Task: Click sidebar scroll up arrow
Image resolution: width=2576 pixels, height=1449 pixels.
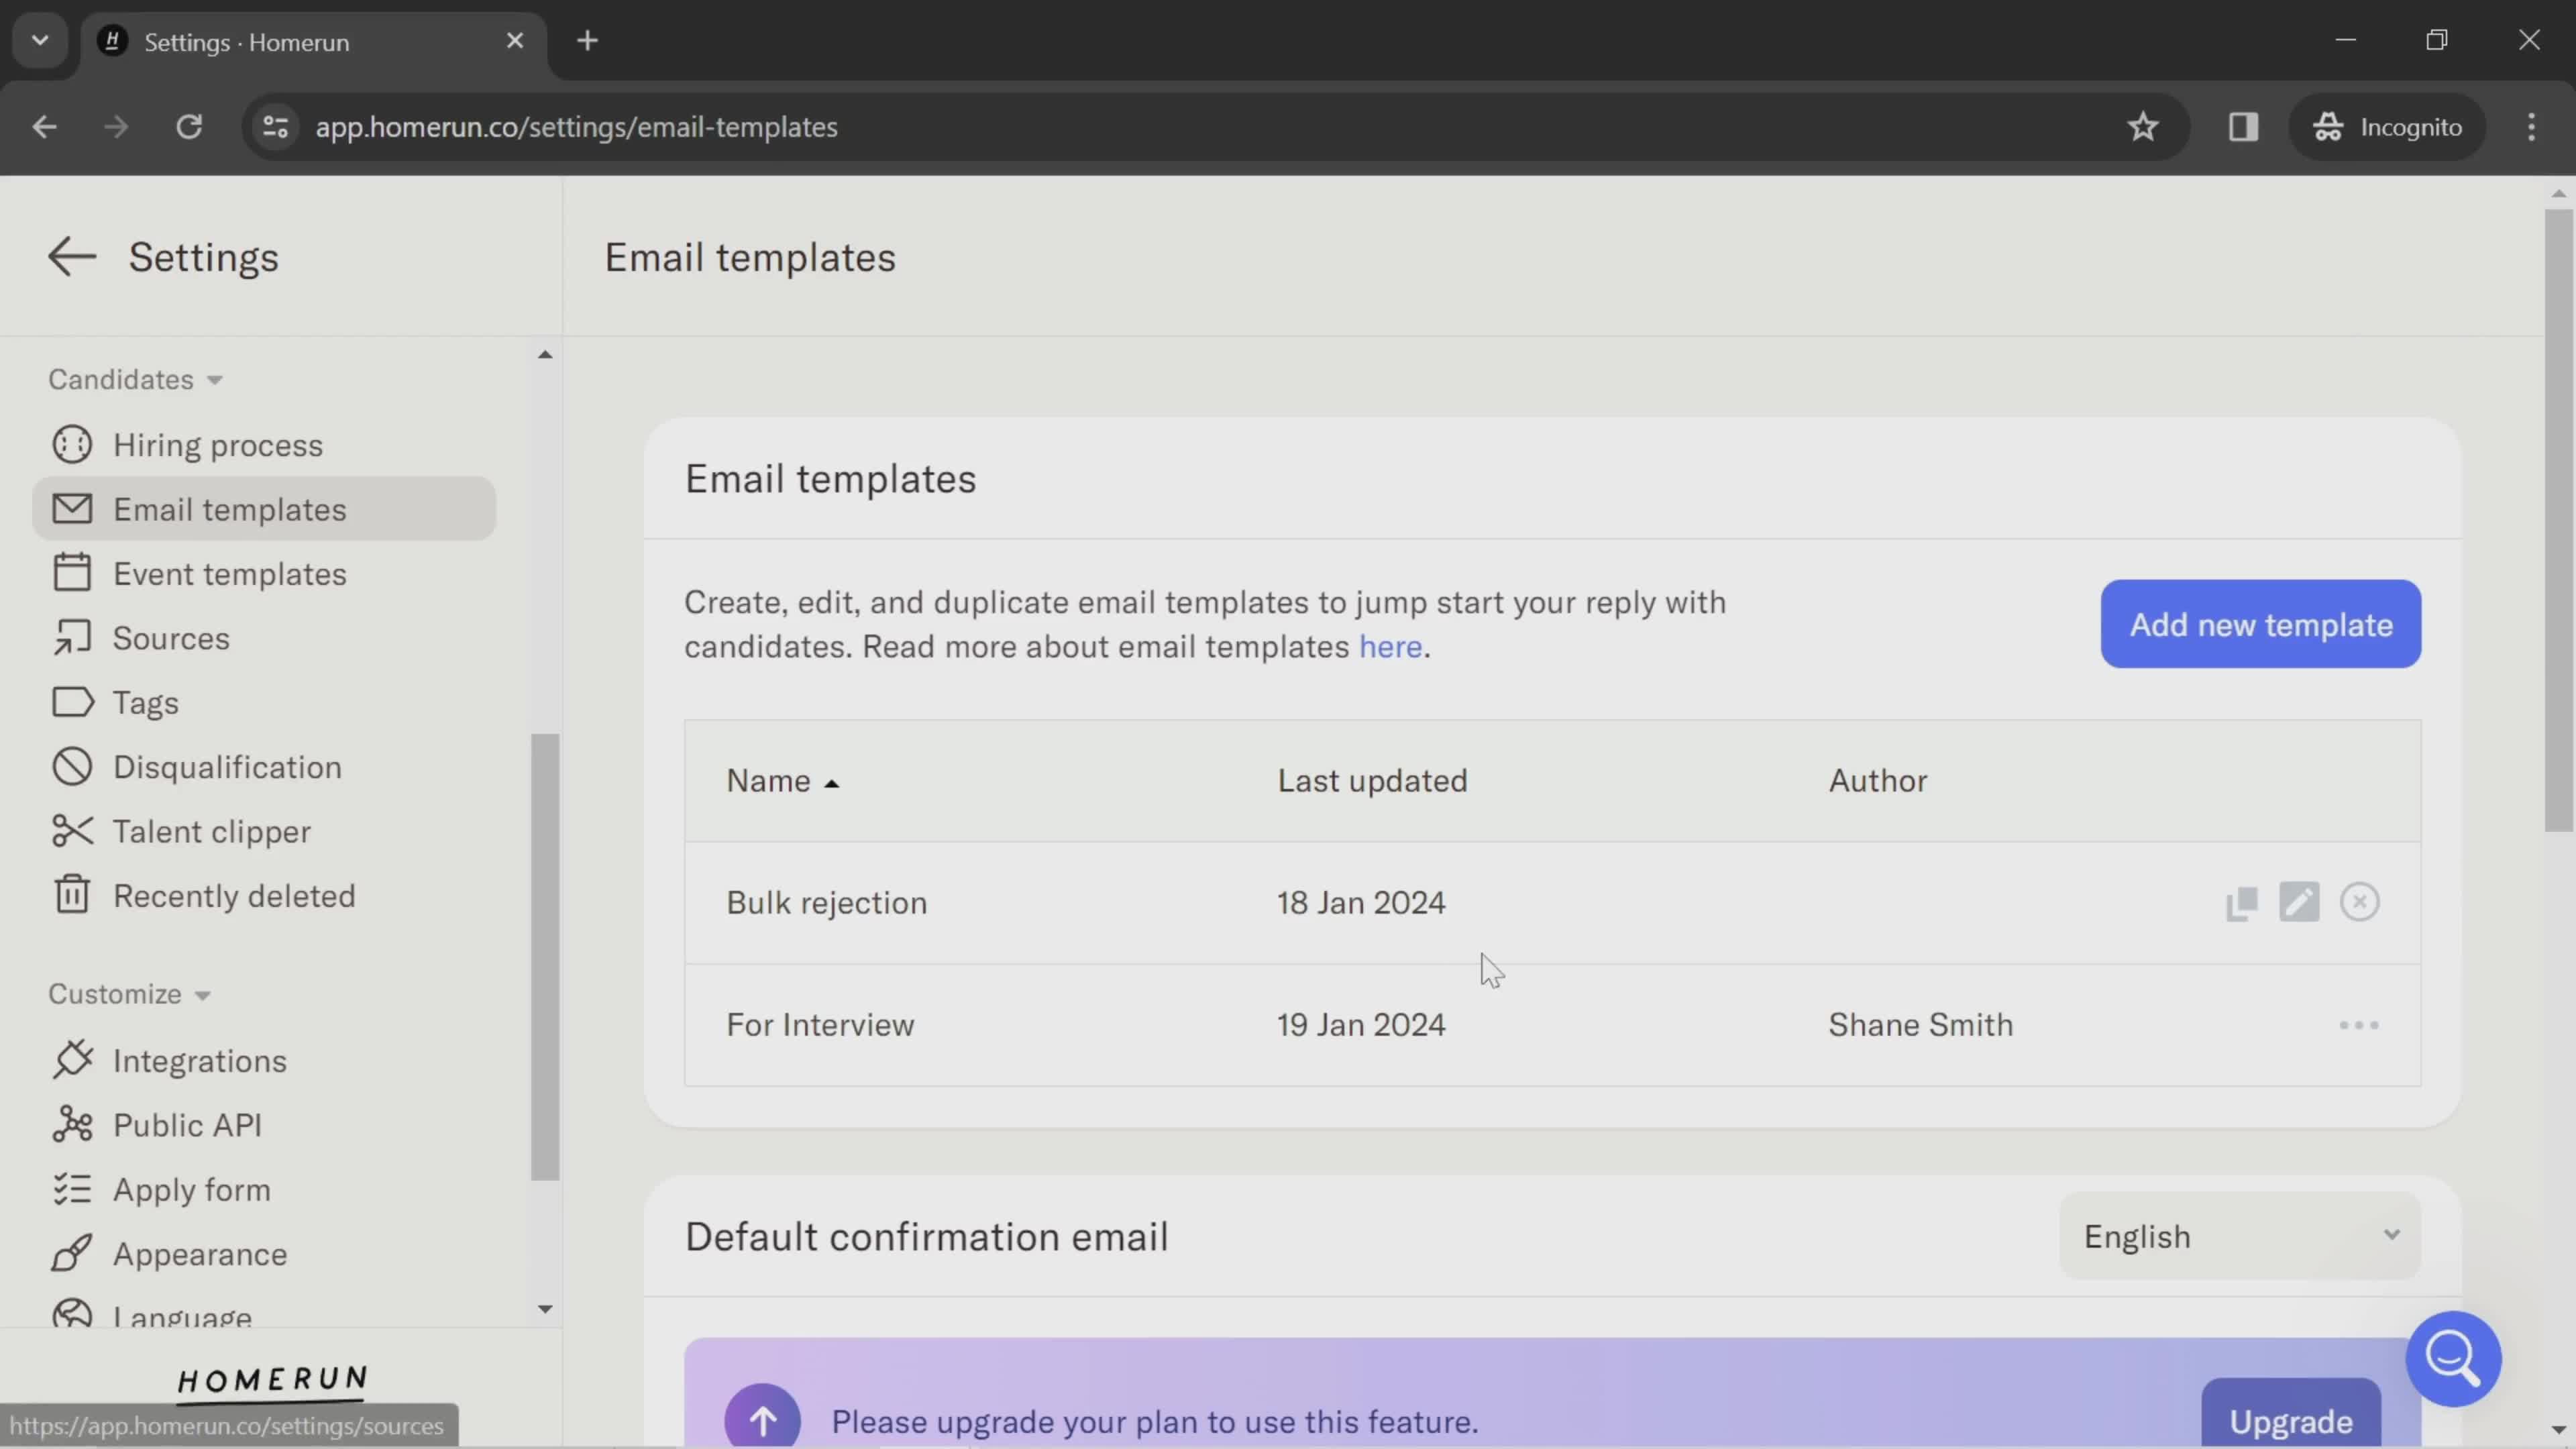Action: coord(545,354)
